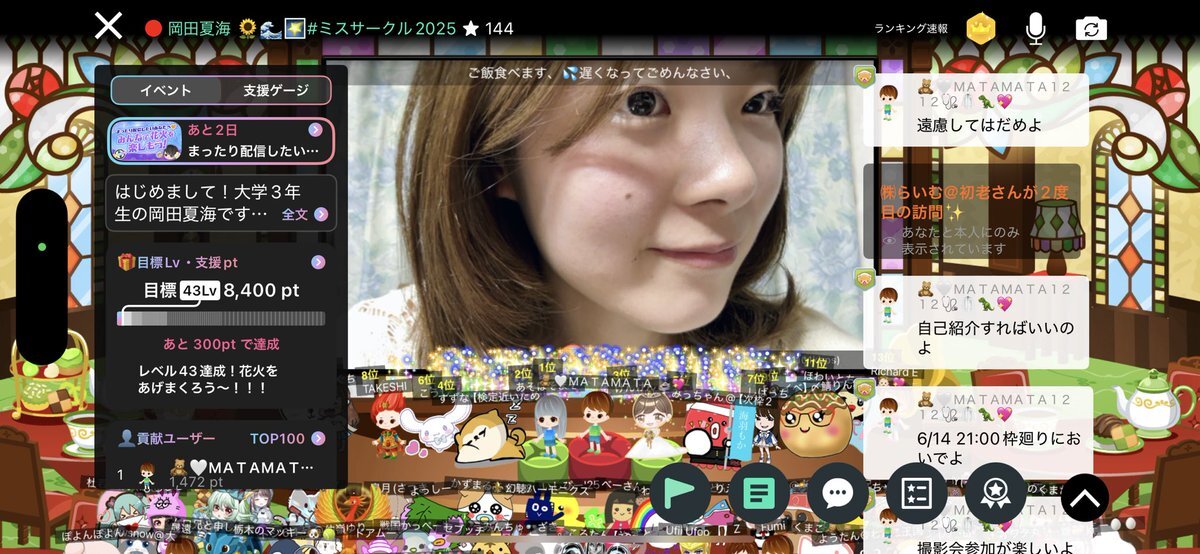This screenshot has width=1200, height=554.
Task: Switch to the イベント tab
Action: point(165,90)
